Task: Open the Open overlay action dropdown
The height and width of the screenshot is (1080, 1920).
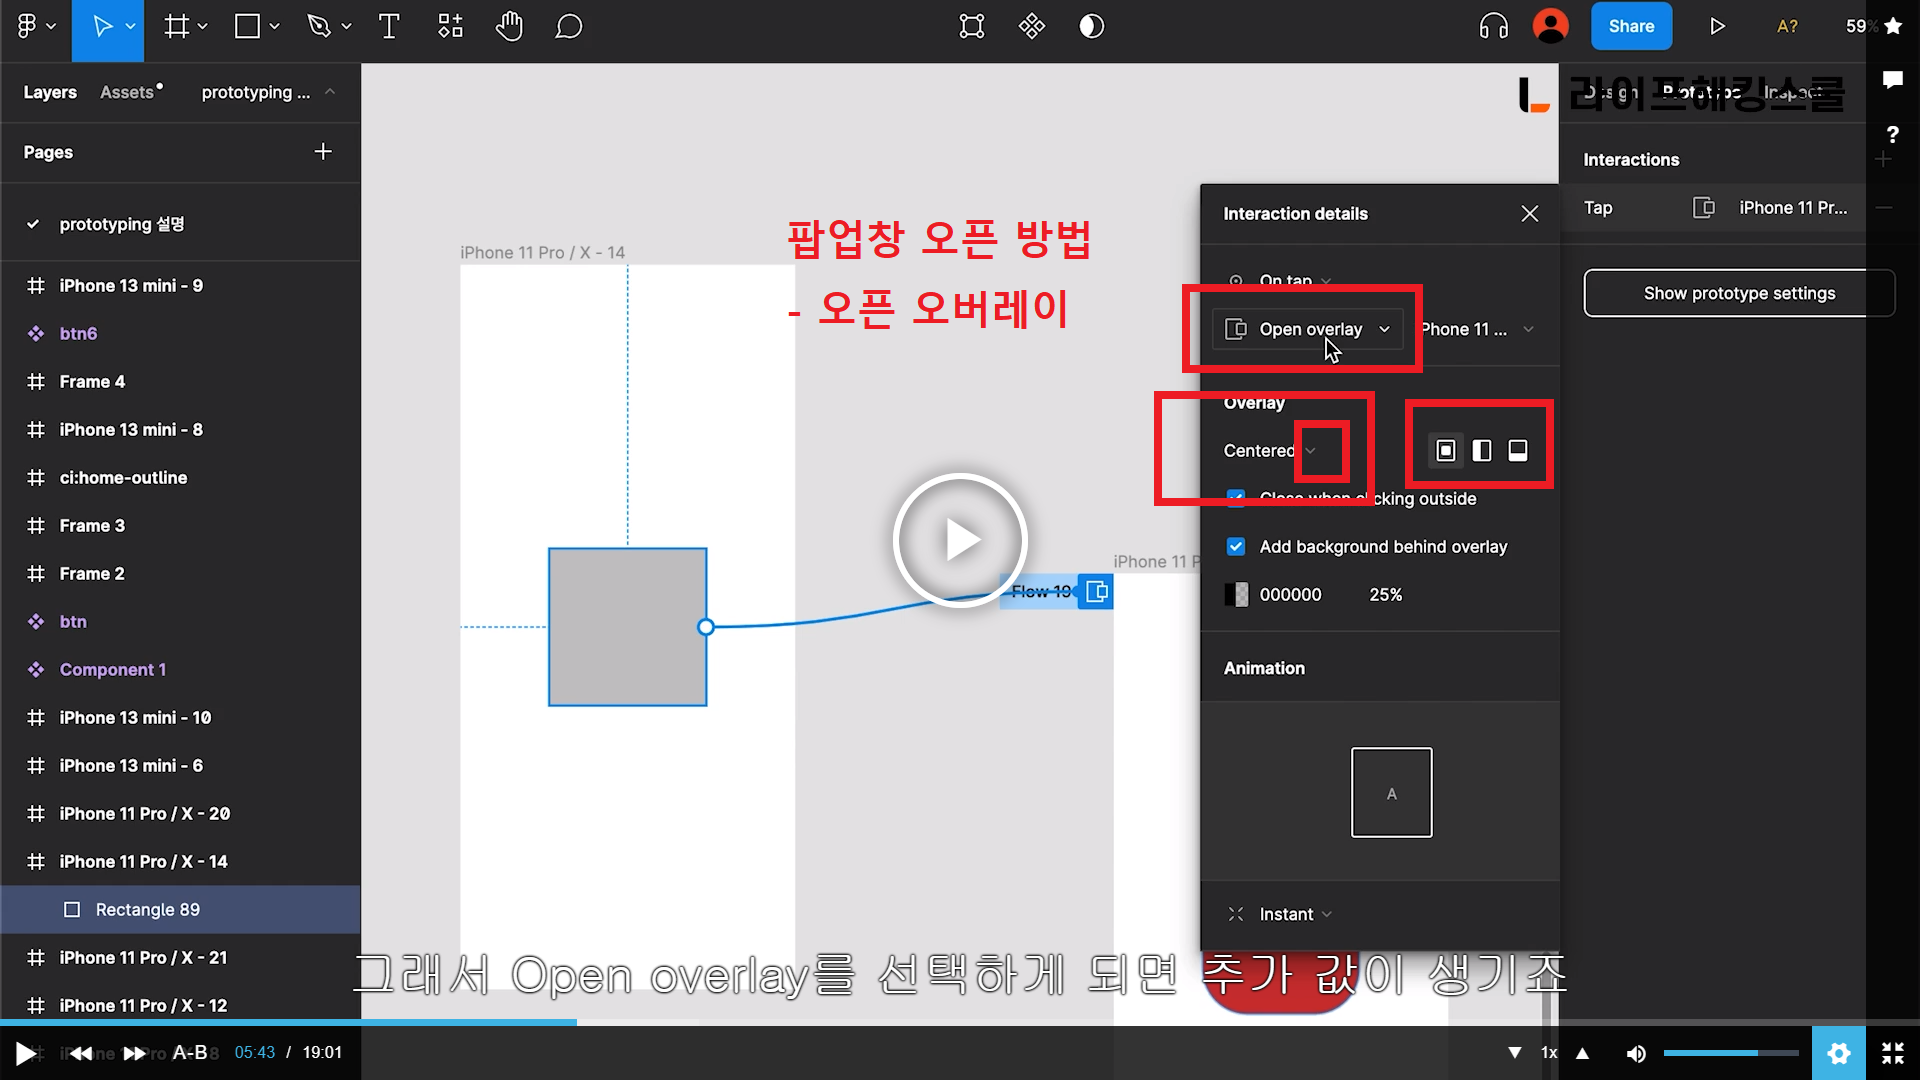Action: pyautogui.click(x=1308, y=329)
